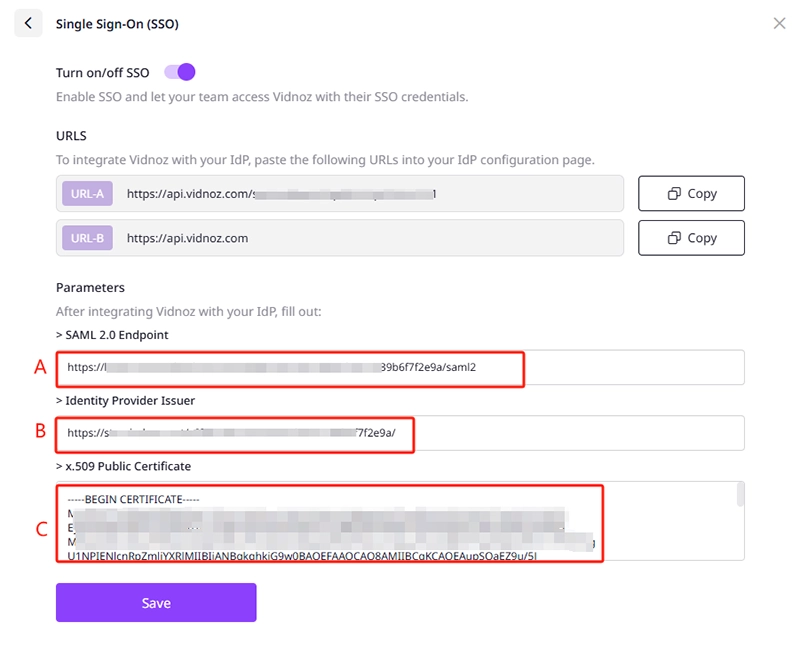800x654 pixels.
Task: Toggle the Turn on/off SSO switch
Action: pos(180,72)
